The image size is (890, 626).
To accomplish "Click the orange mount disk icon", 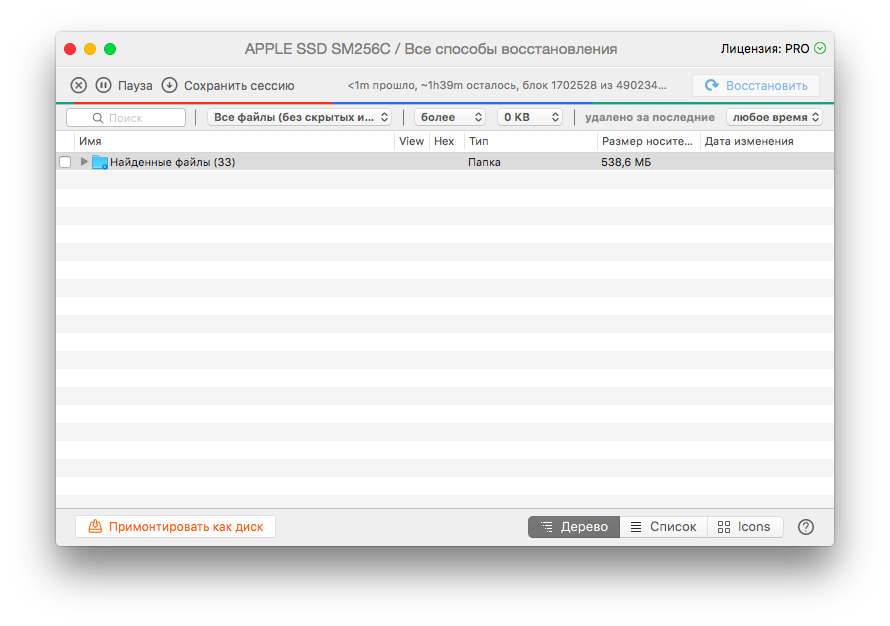I will point(95,526).
